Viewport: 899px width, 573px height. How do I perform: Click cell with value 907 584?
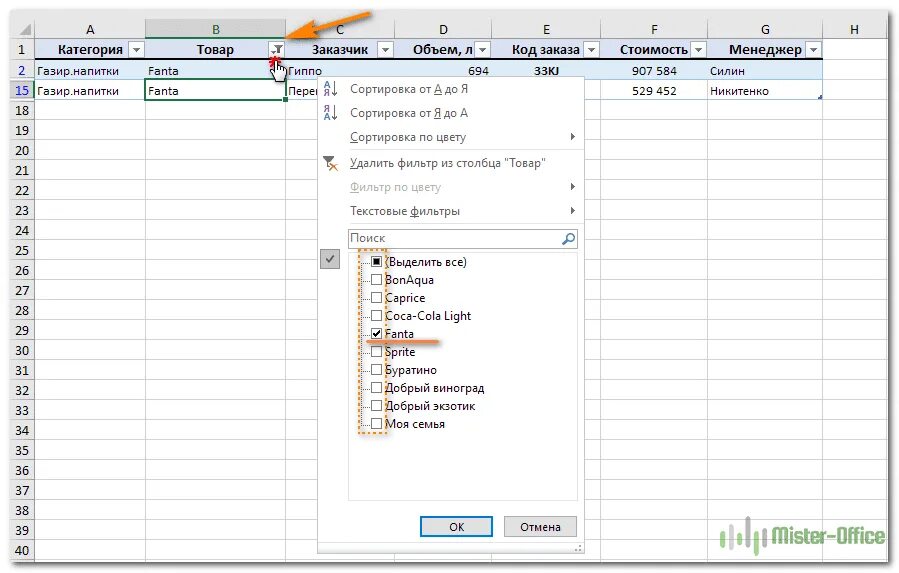[x=654, y=71]
